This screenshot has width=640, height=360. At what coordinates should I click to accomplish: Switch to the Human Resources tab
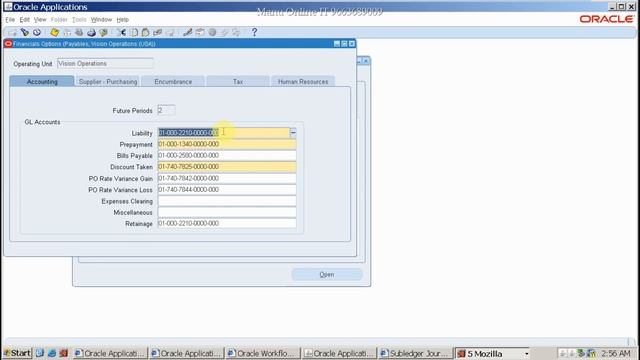pos(303,82)
